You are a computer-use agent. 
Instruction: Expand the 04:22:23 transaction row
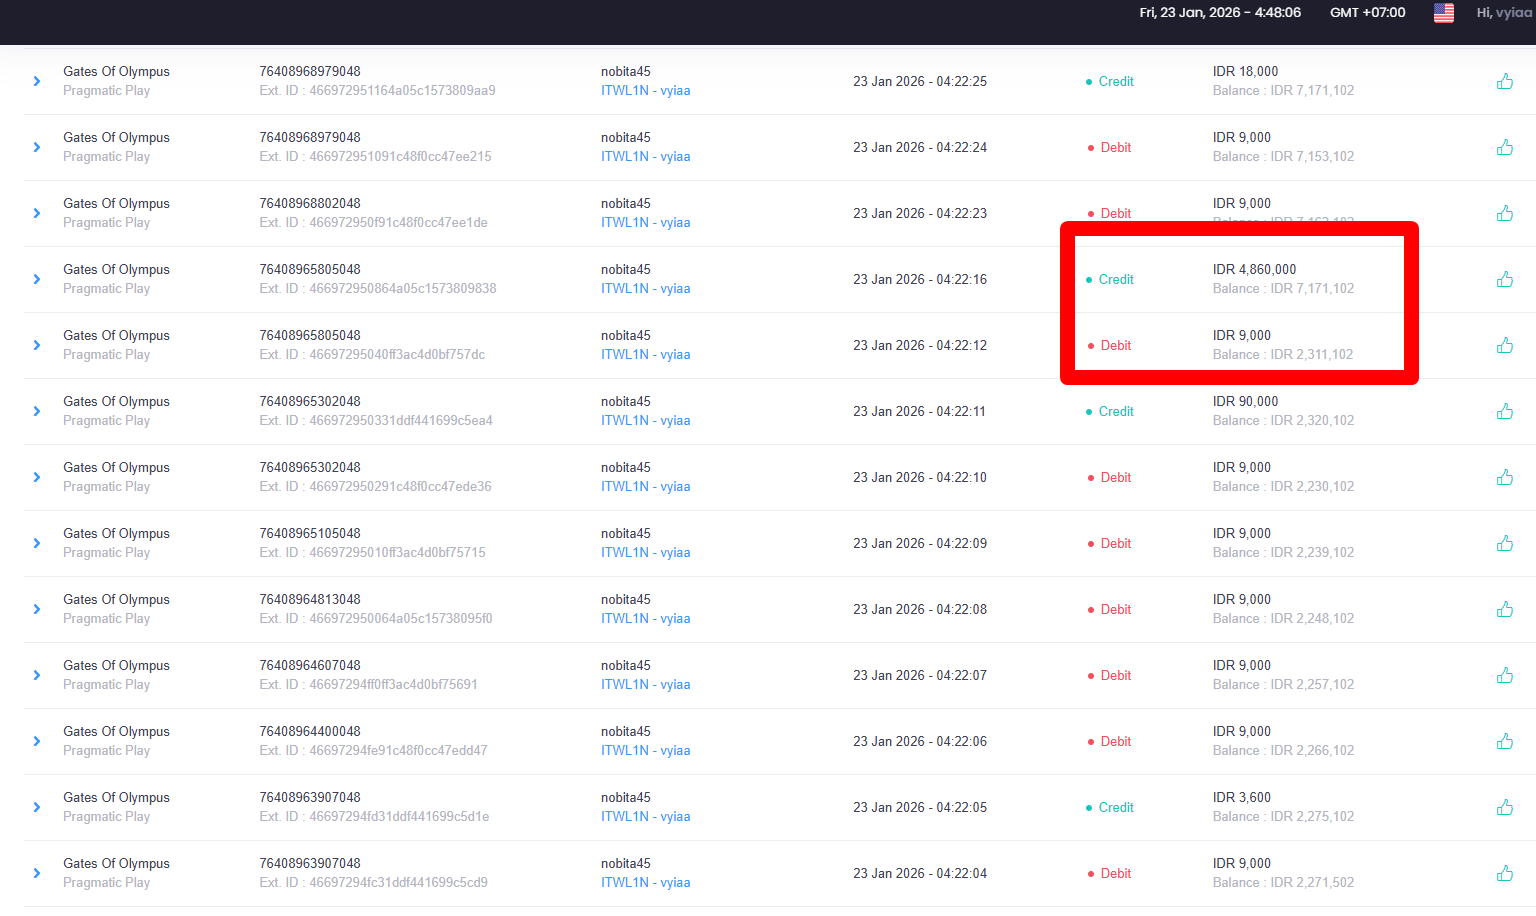click(x=37, y=213)
